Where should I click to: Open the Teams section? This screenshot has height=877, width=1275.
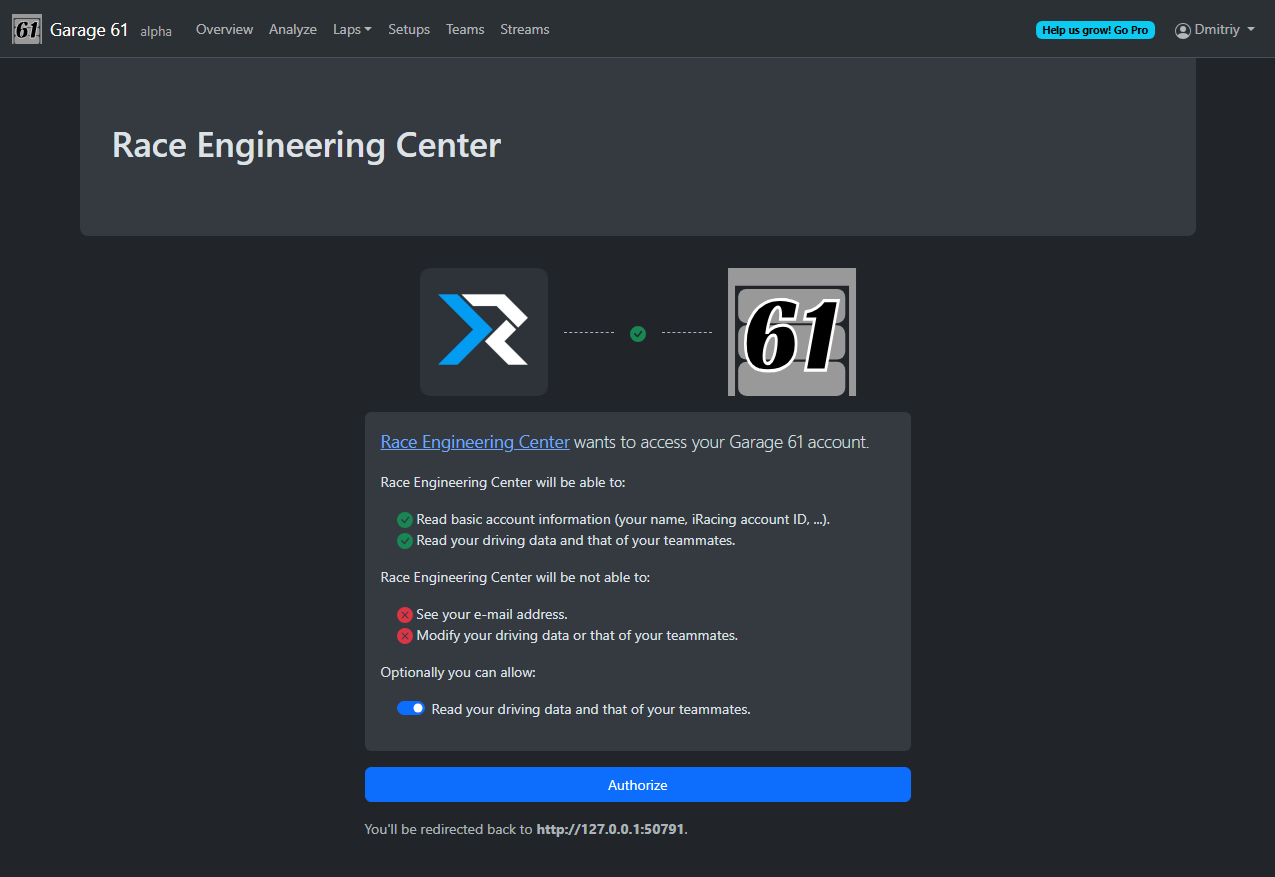click(x=465, y=29)
